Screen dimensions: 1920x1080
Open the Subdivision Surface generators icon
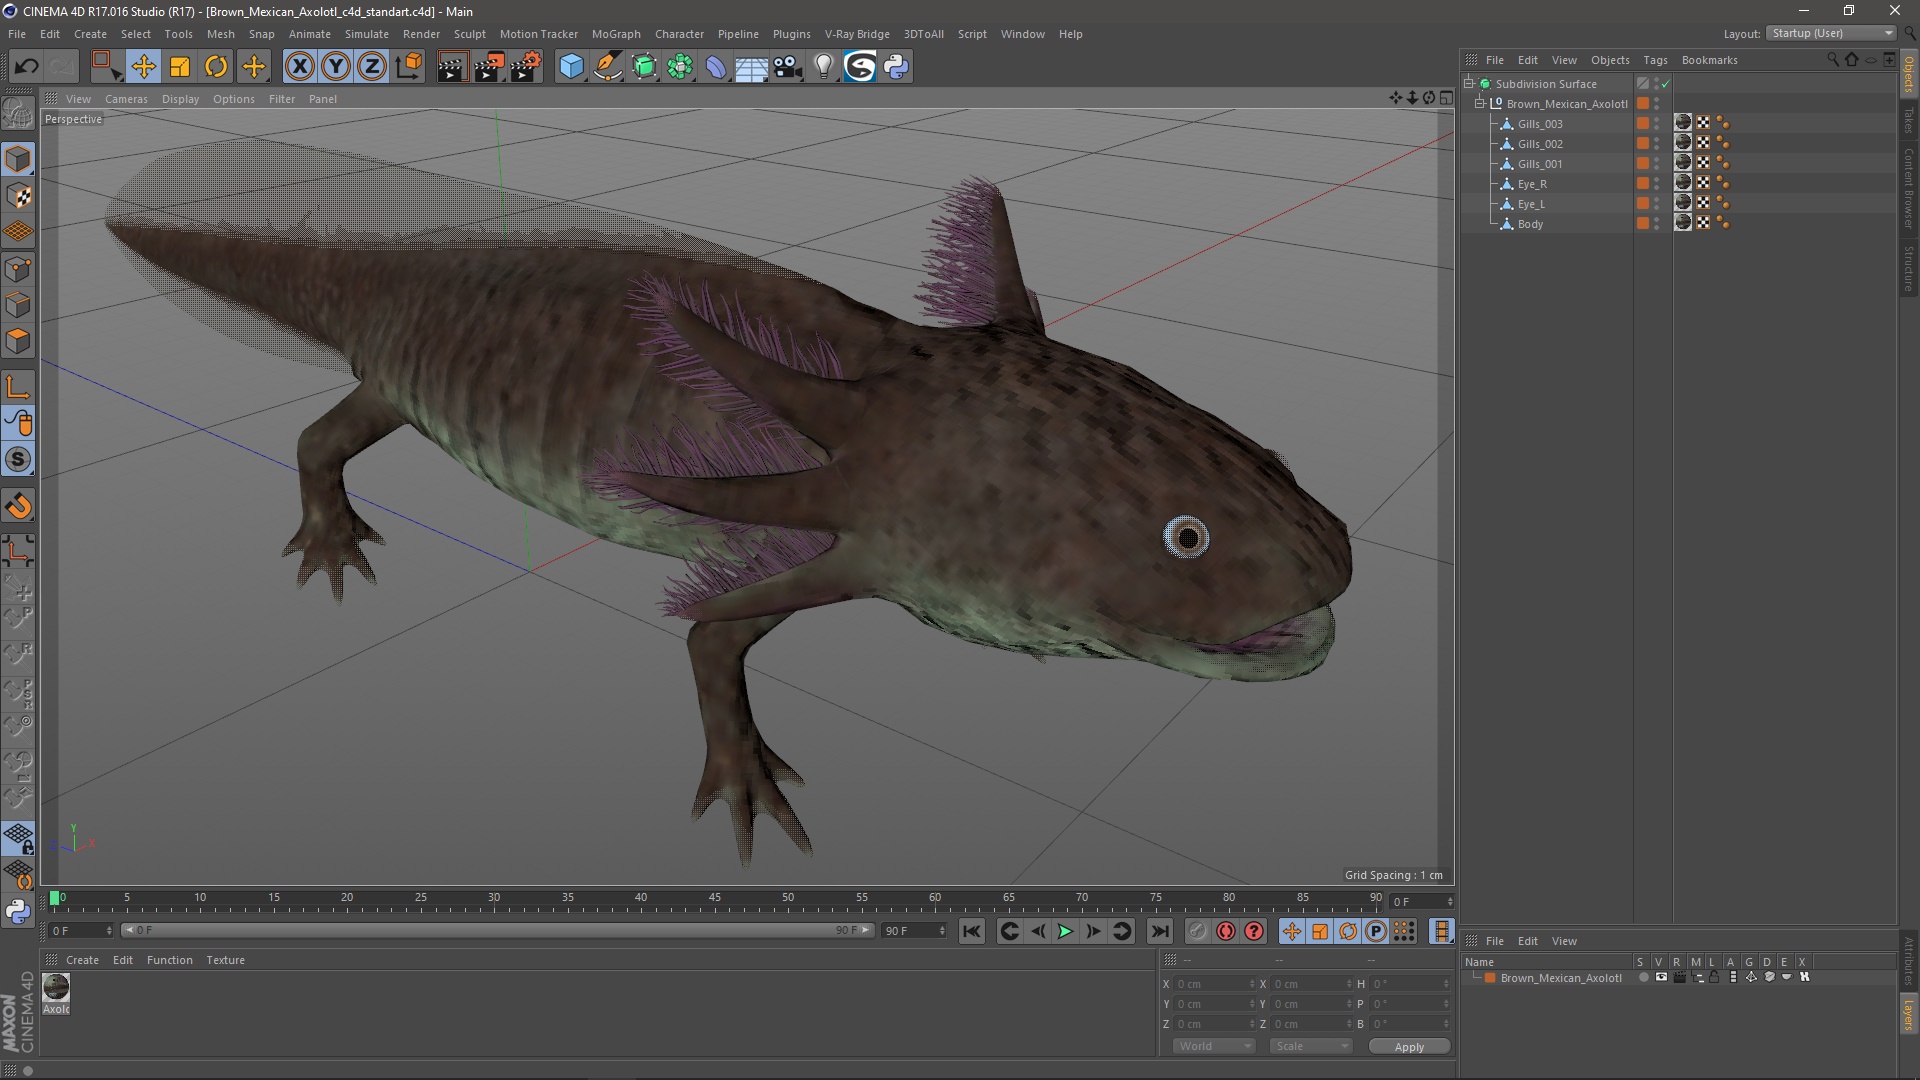644,67
